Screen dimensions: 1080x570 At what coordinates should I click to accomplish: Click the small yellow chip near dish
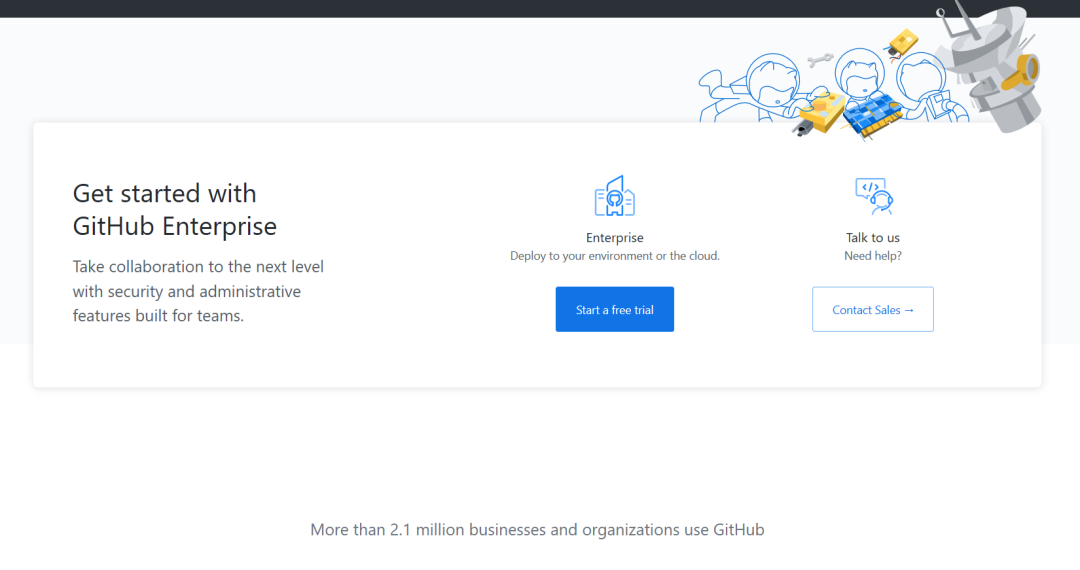click(x=902, y=43)
